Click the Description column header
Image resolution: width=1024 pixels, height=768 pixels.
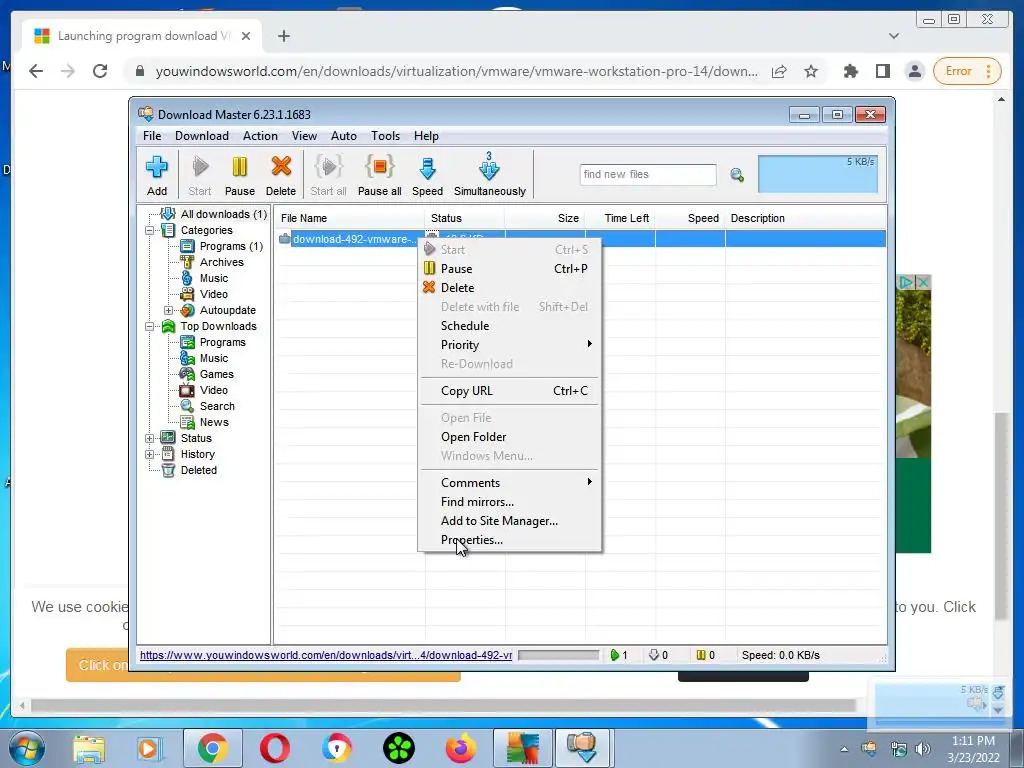point(806,218)
